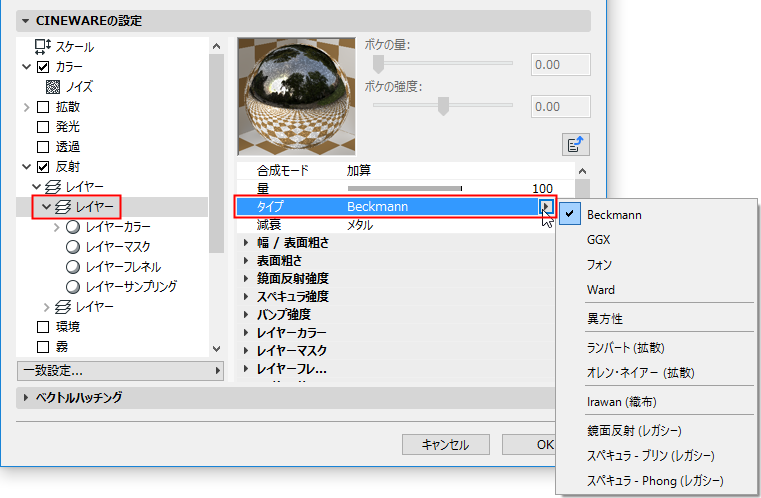Expand the ベクトルハッチング section

[x=26, y=398]
